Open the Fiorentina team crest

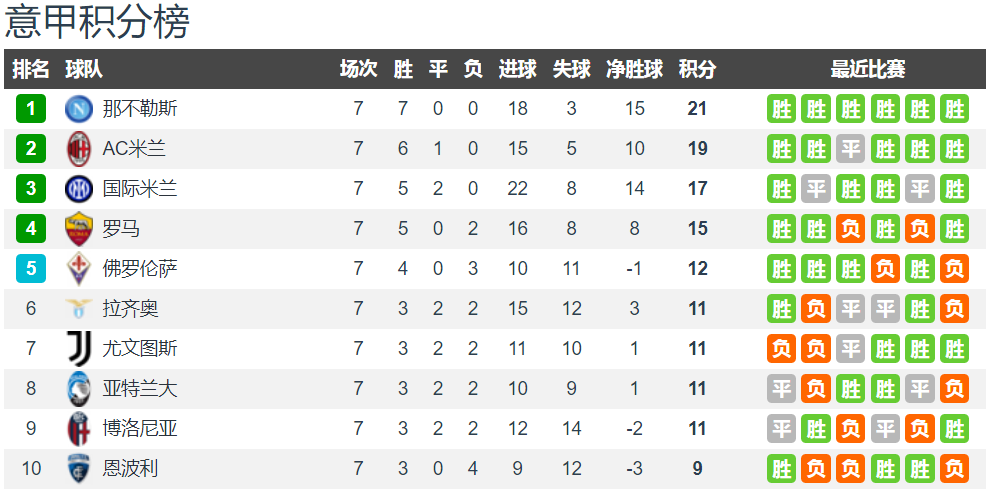pos(79,269)
